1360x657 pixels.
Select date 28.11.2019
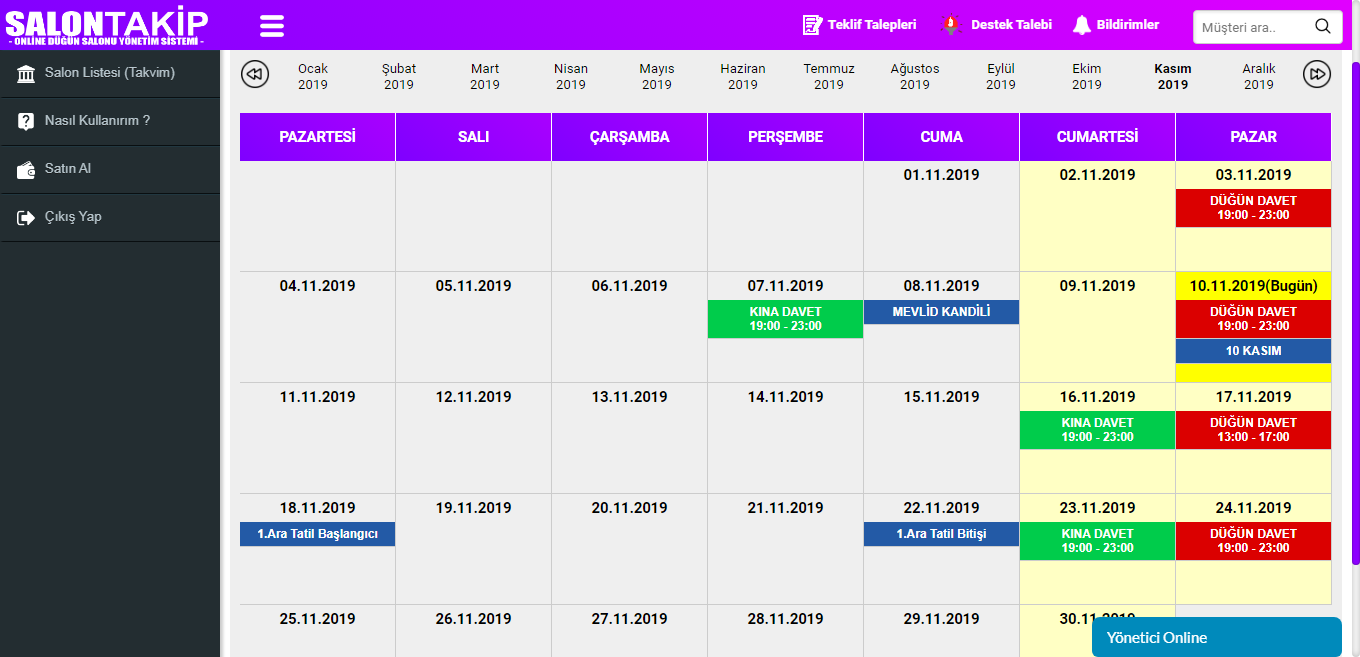pyautogui.click(x=785, y=619)
